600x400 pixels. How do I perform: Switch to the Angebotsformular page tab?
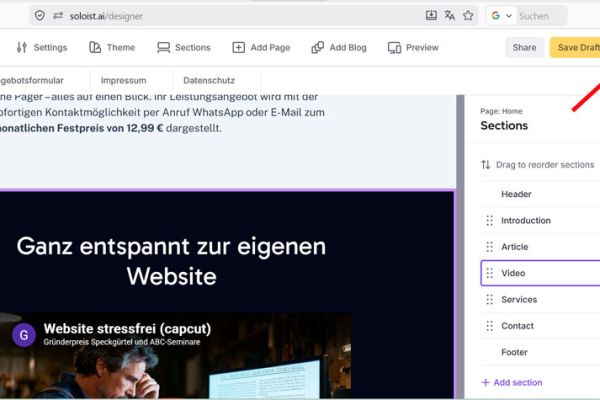coord(32,80)
